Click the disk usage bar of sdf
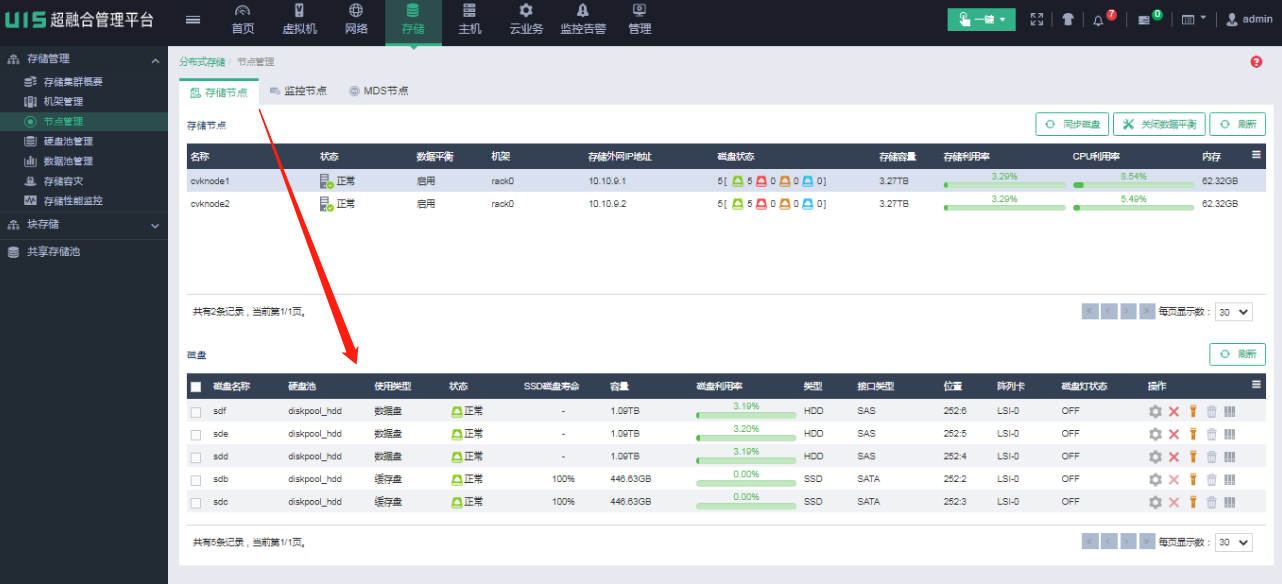 click(x=746, y=412)
